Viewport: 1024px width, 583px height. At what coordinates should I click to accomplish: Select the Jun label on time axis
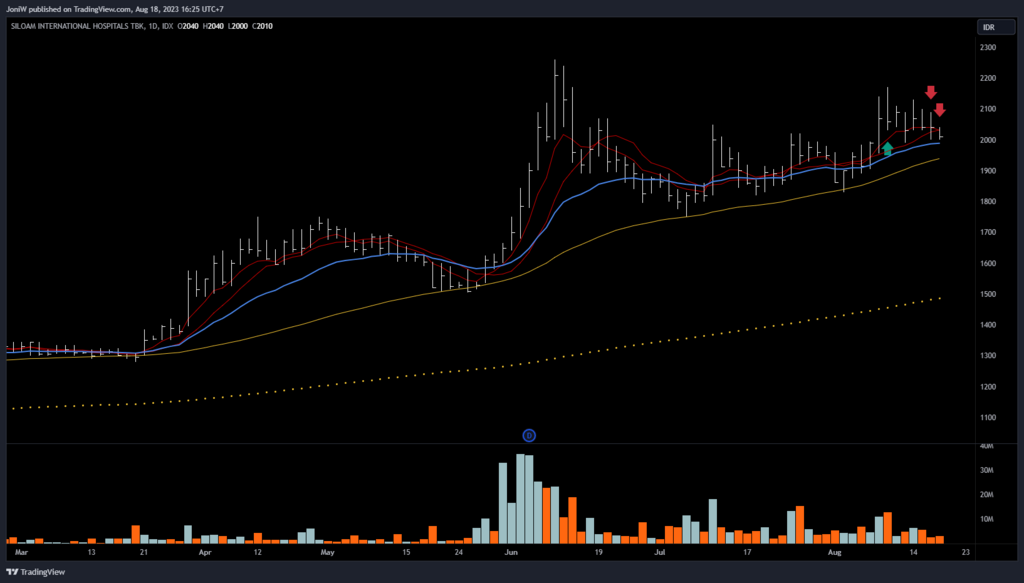point(512,552)
